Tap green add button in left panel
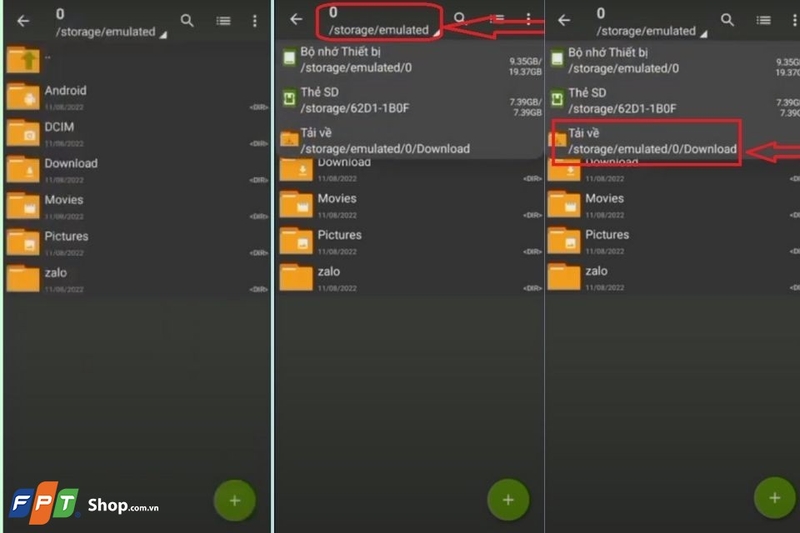 click(x=235, y=500)
